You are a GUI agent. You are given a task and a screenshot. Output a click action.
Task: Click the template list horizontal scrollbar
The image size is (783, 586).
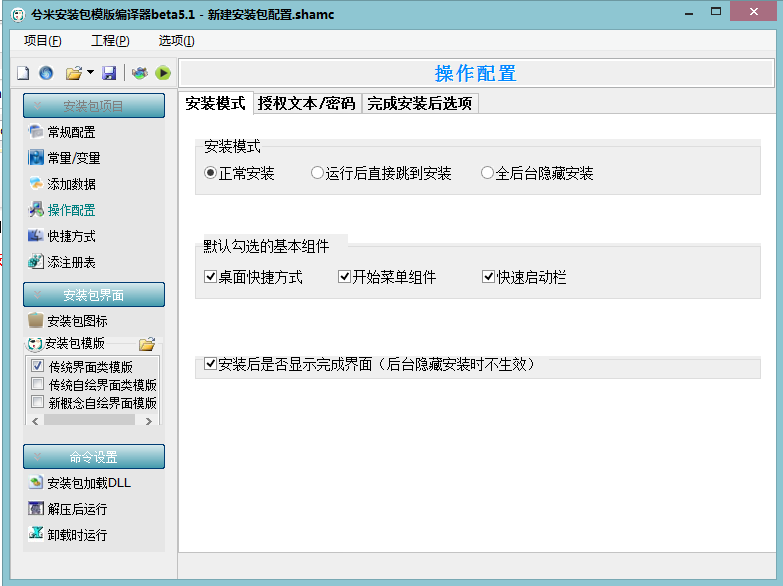pyautogui.click(x=92, y=421)
